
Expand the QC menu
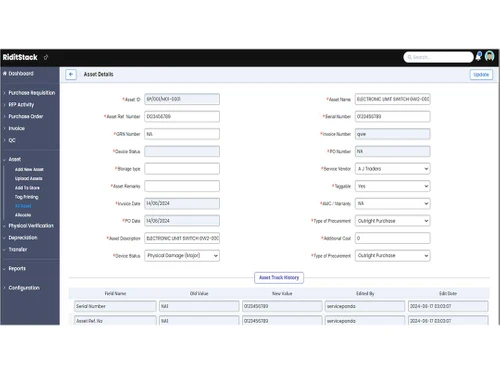(x=12, y=140)
